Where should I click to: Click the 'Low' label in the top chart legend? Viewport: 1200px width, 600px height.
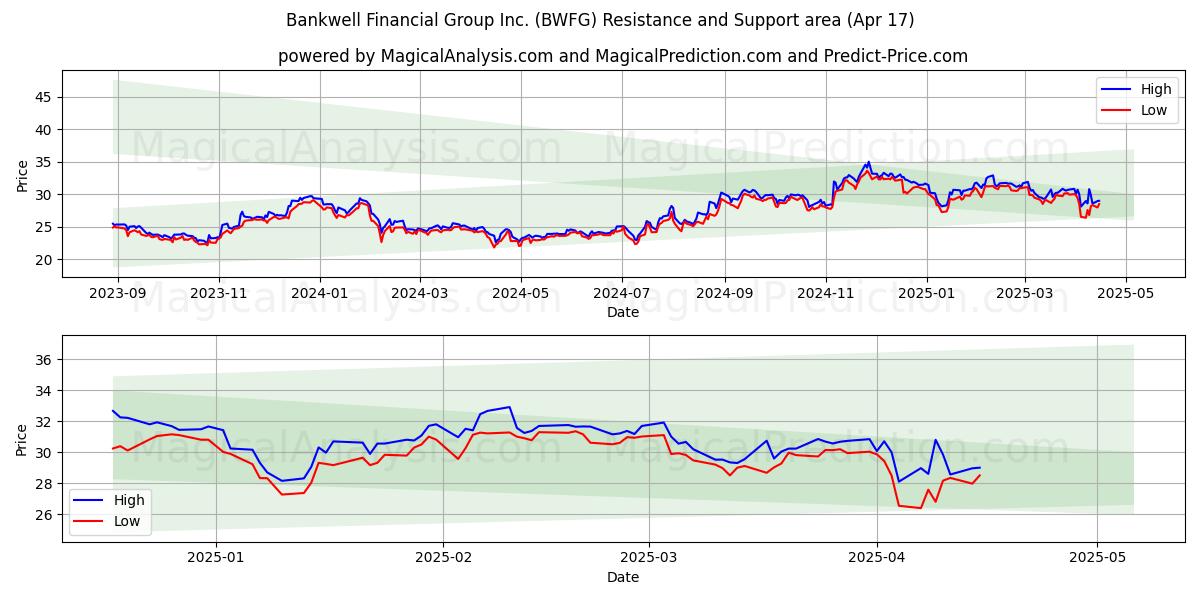(x=1154, y=110)
